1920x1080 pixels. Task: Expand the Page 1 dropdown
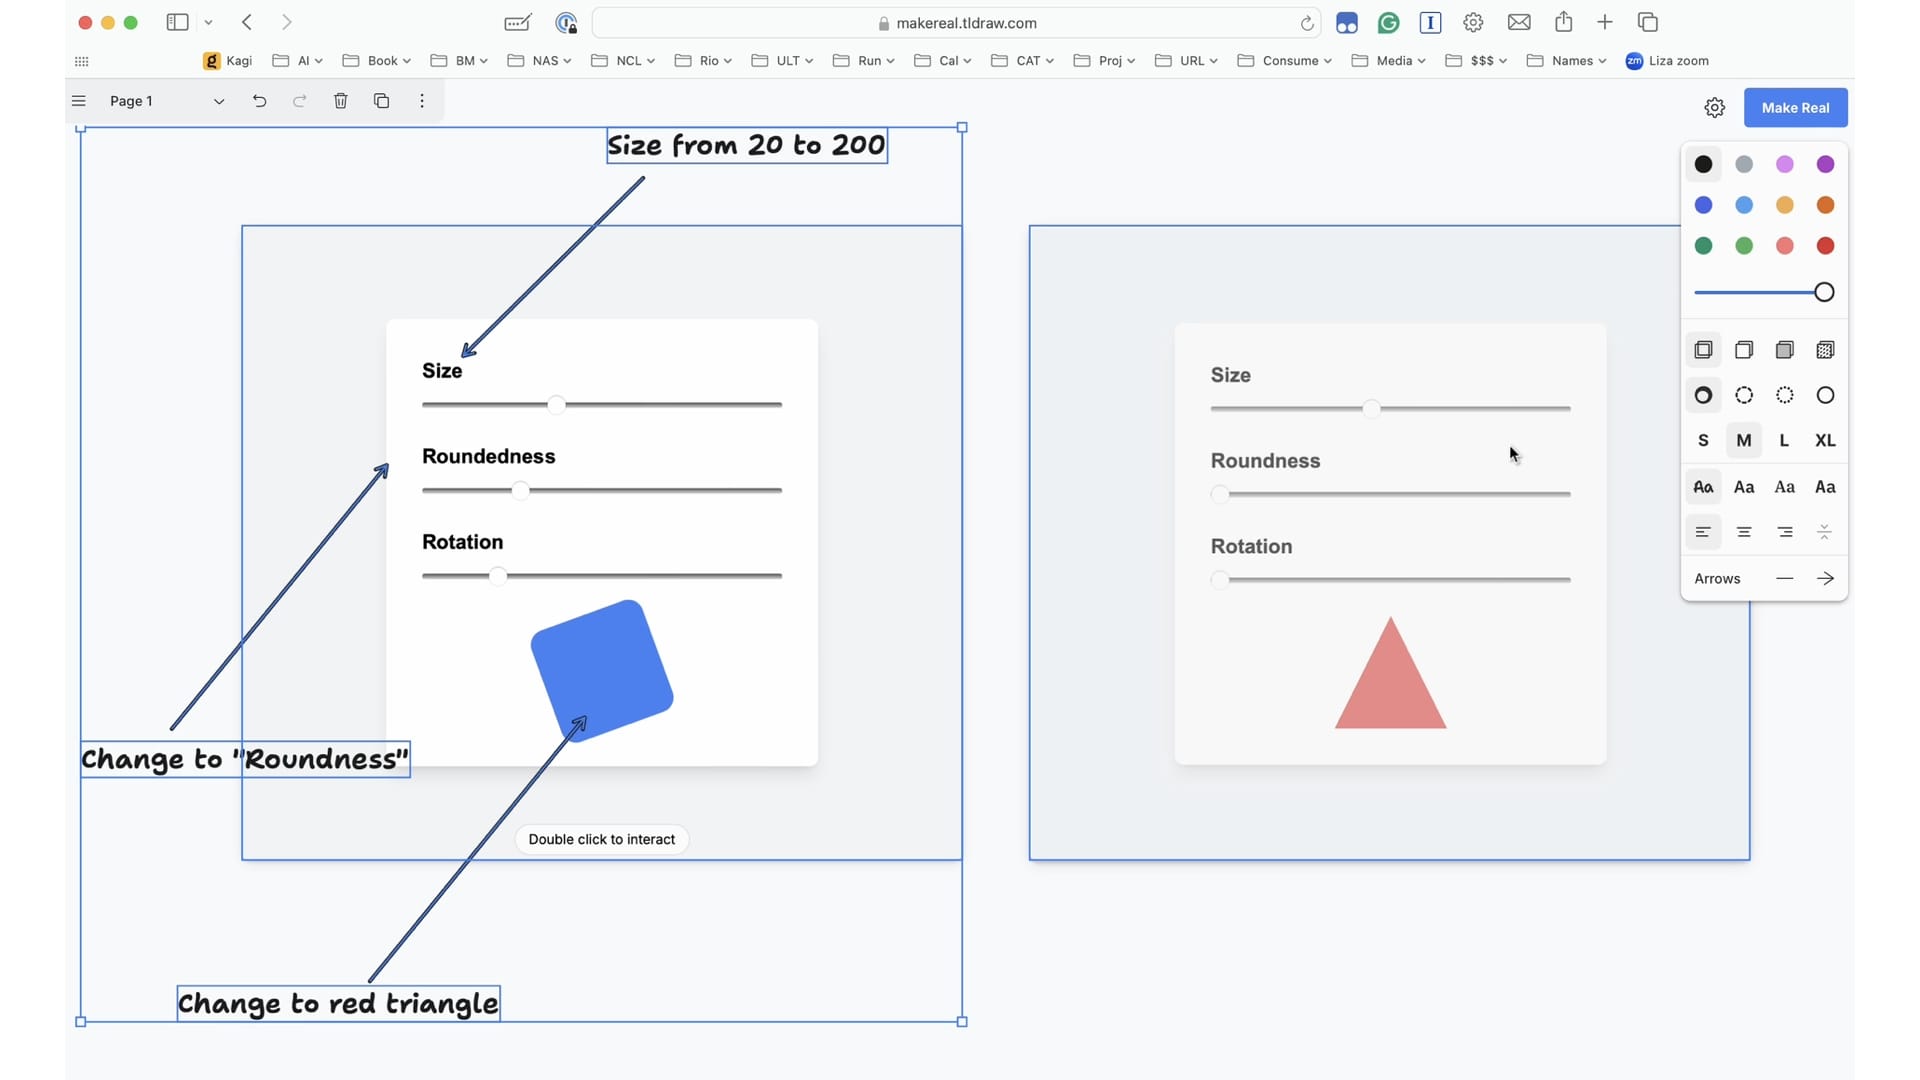pos(218,101)
